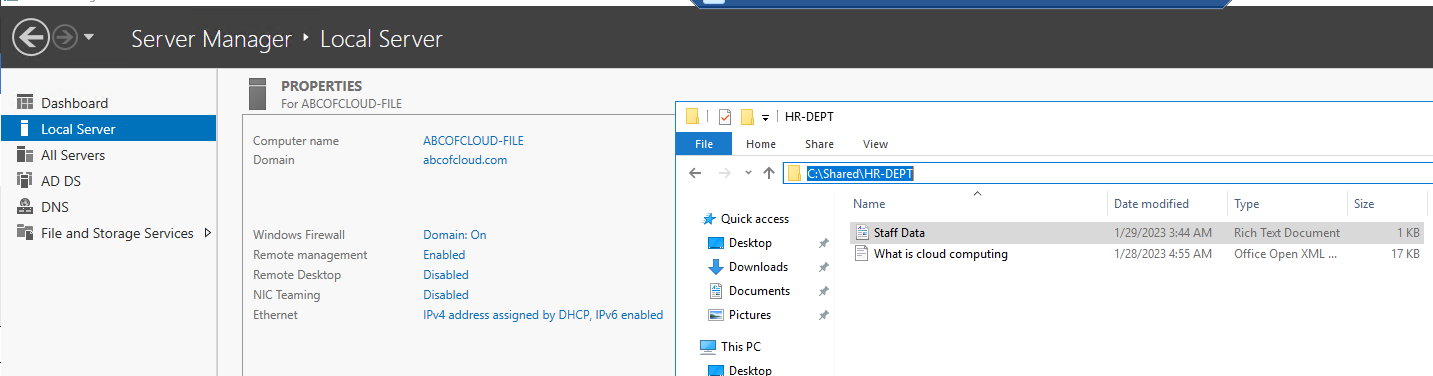Click the Local Server icon
1433x376 pixels.
(x=25, y=129)
